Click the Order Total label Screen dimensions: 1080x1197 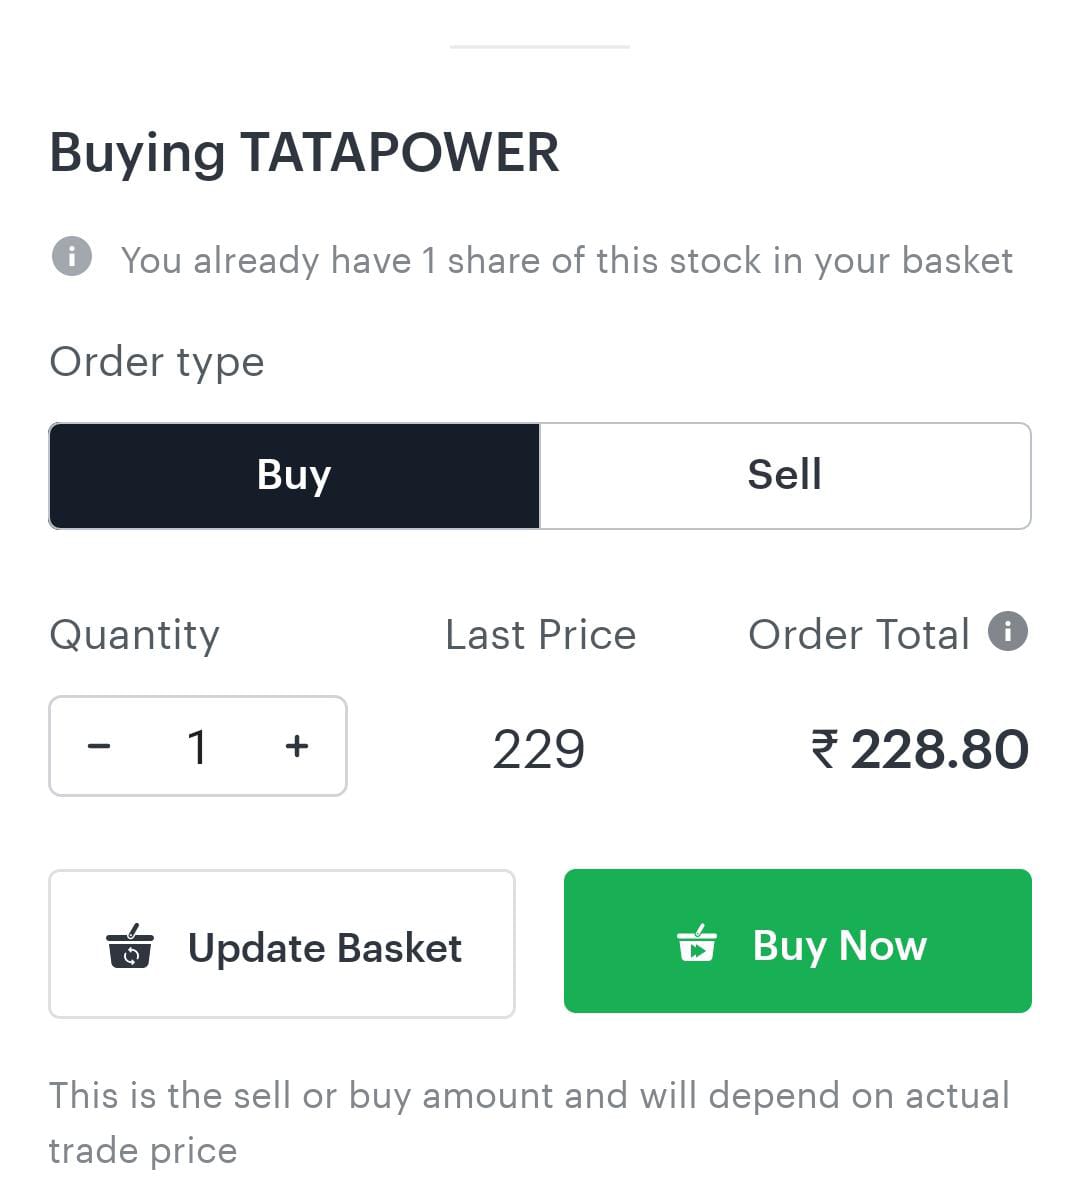[x=859, y=635]
